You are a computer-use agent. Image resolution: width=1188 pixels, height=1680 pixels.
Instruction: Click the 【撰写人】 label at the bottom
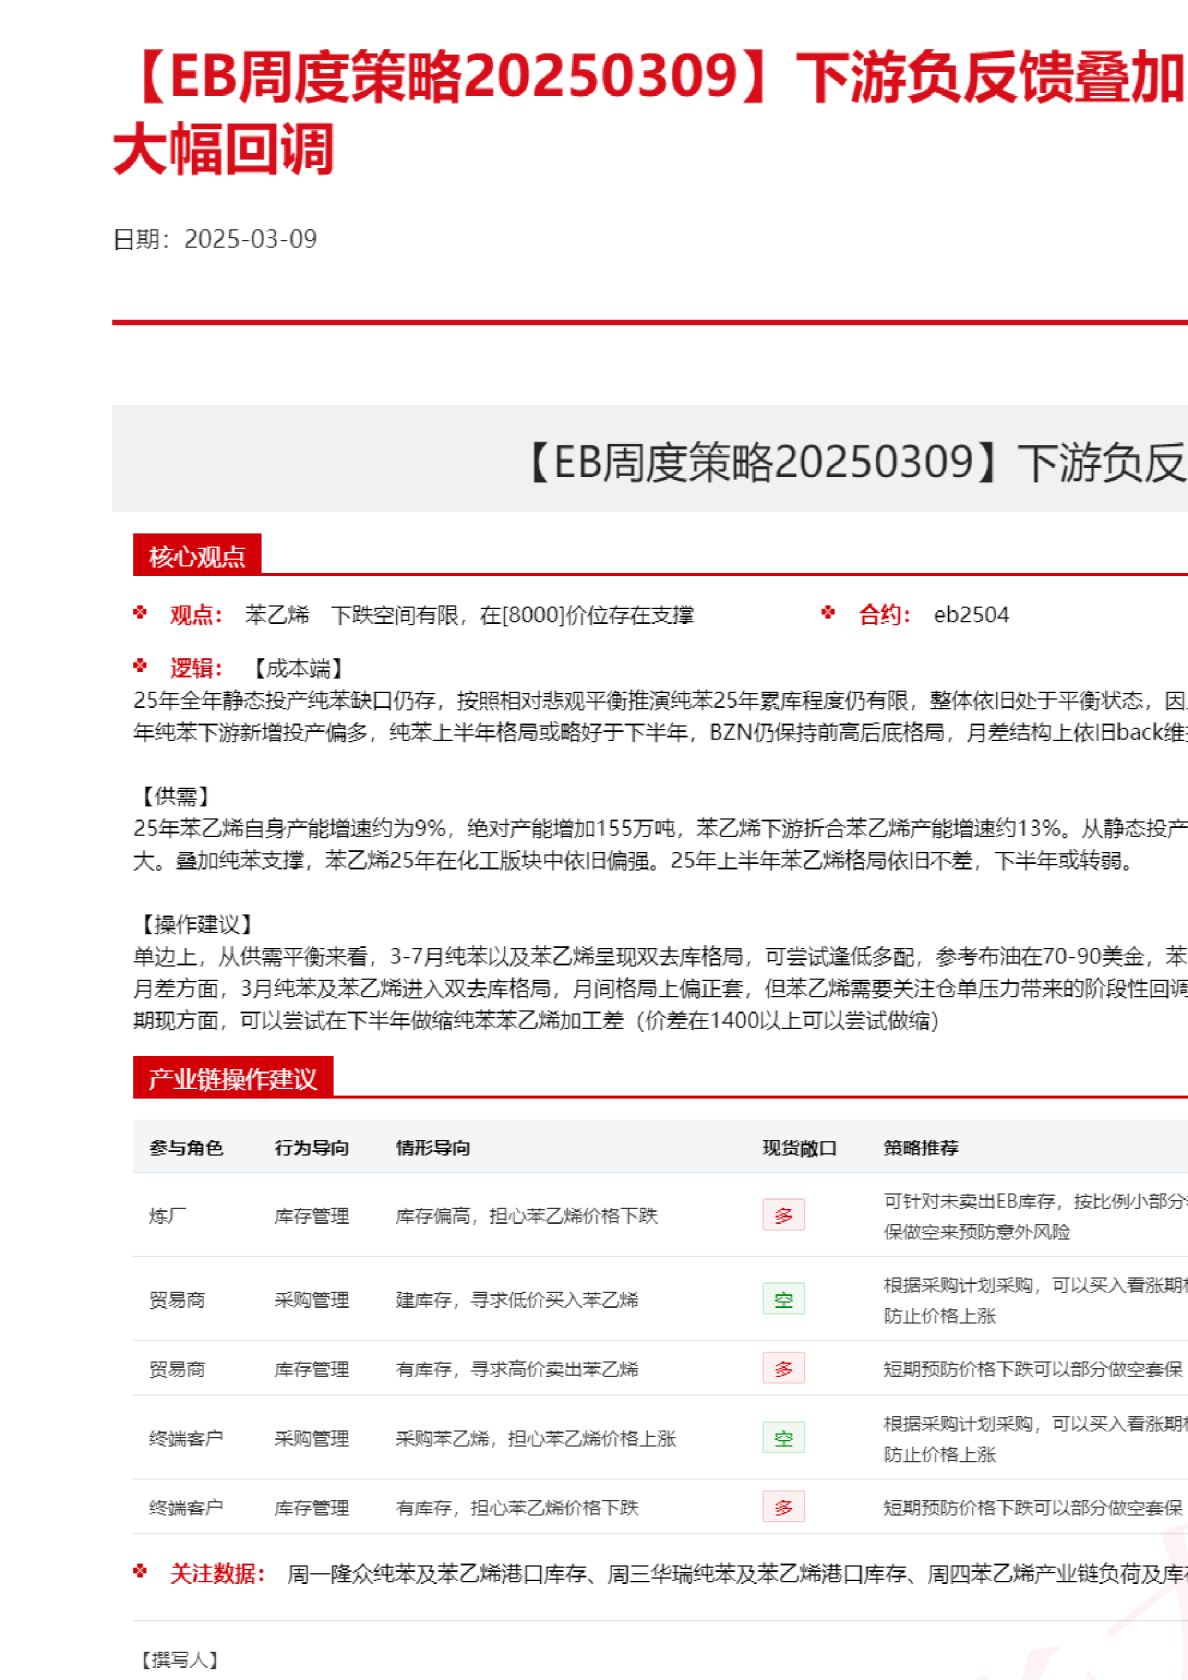pos(180,1660)
